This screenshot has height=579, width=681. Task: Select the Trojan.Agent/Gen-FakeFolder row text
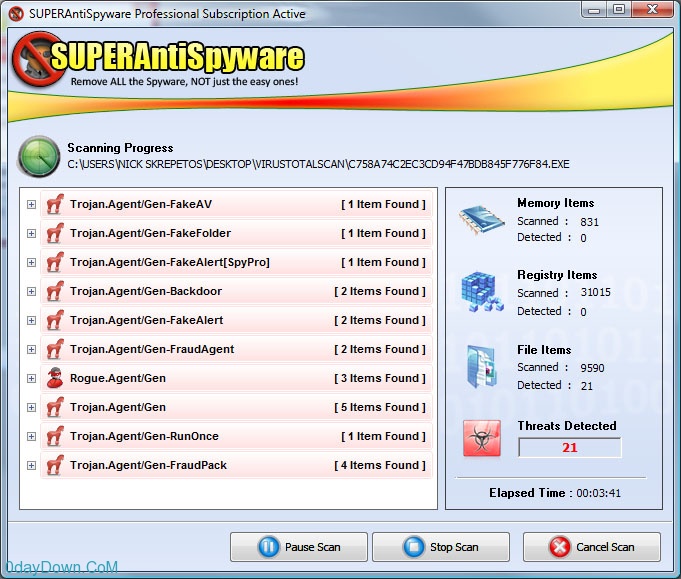tap(150, 233)
